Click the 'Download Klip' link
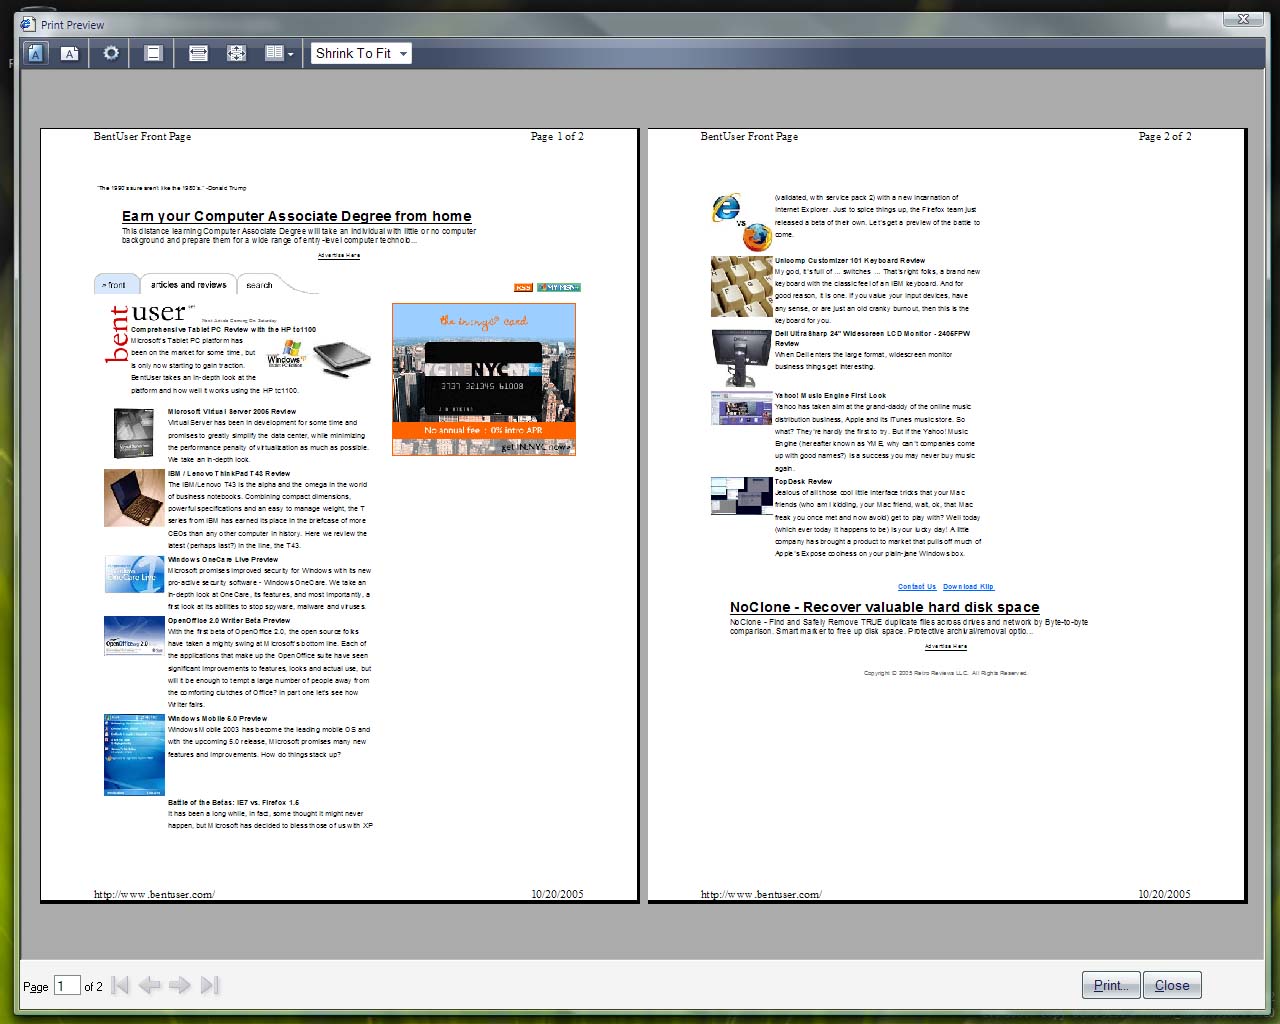The height and width of the screenshot is (1024, 1280). [x=968, y=587]
